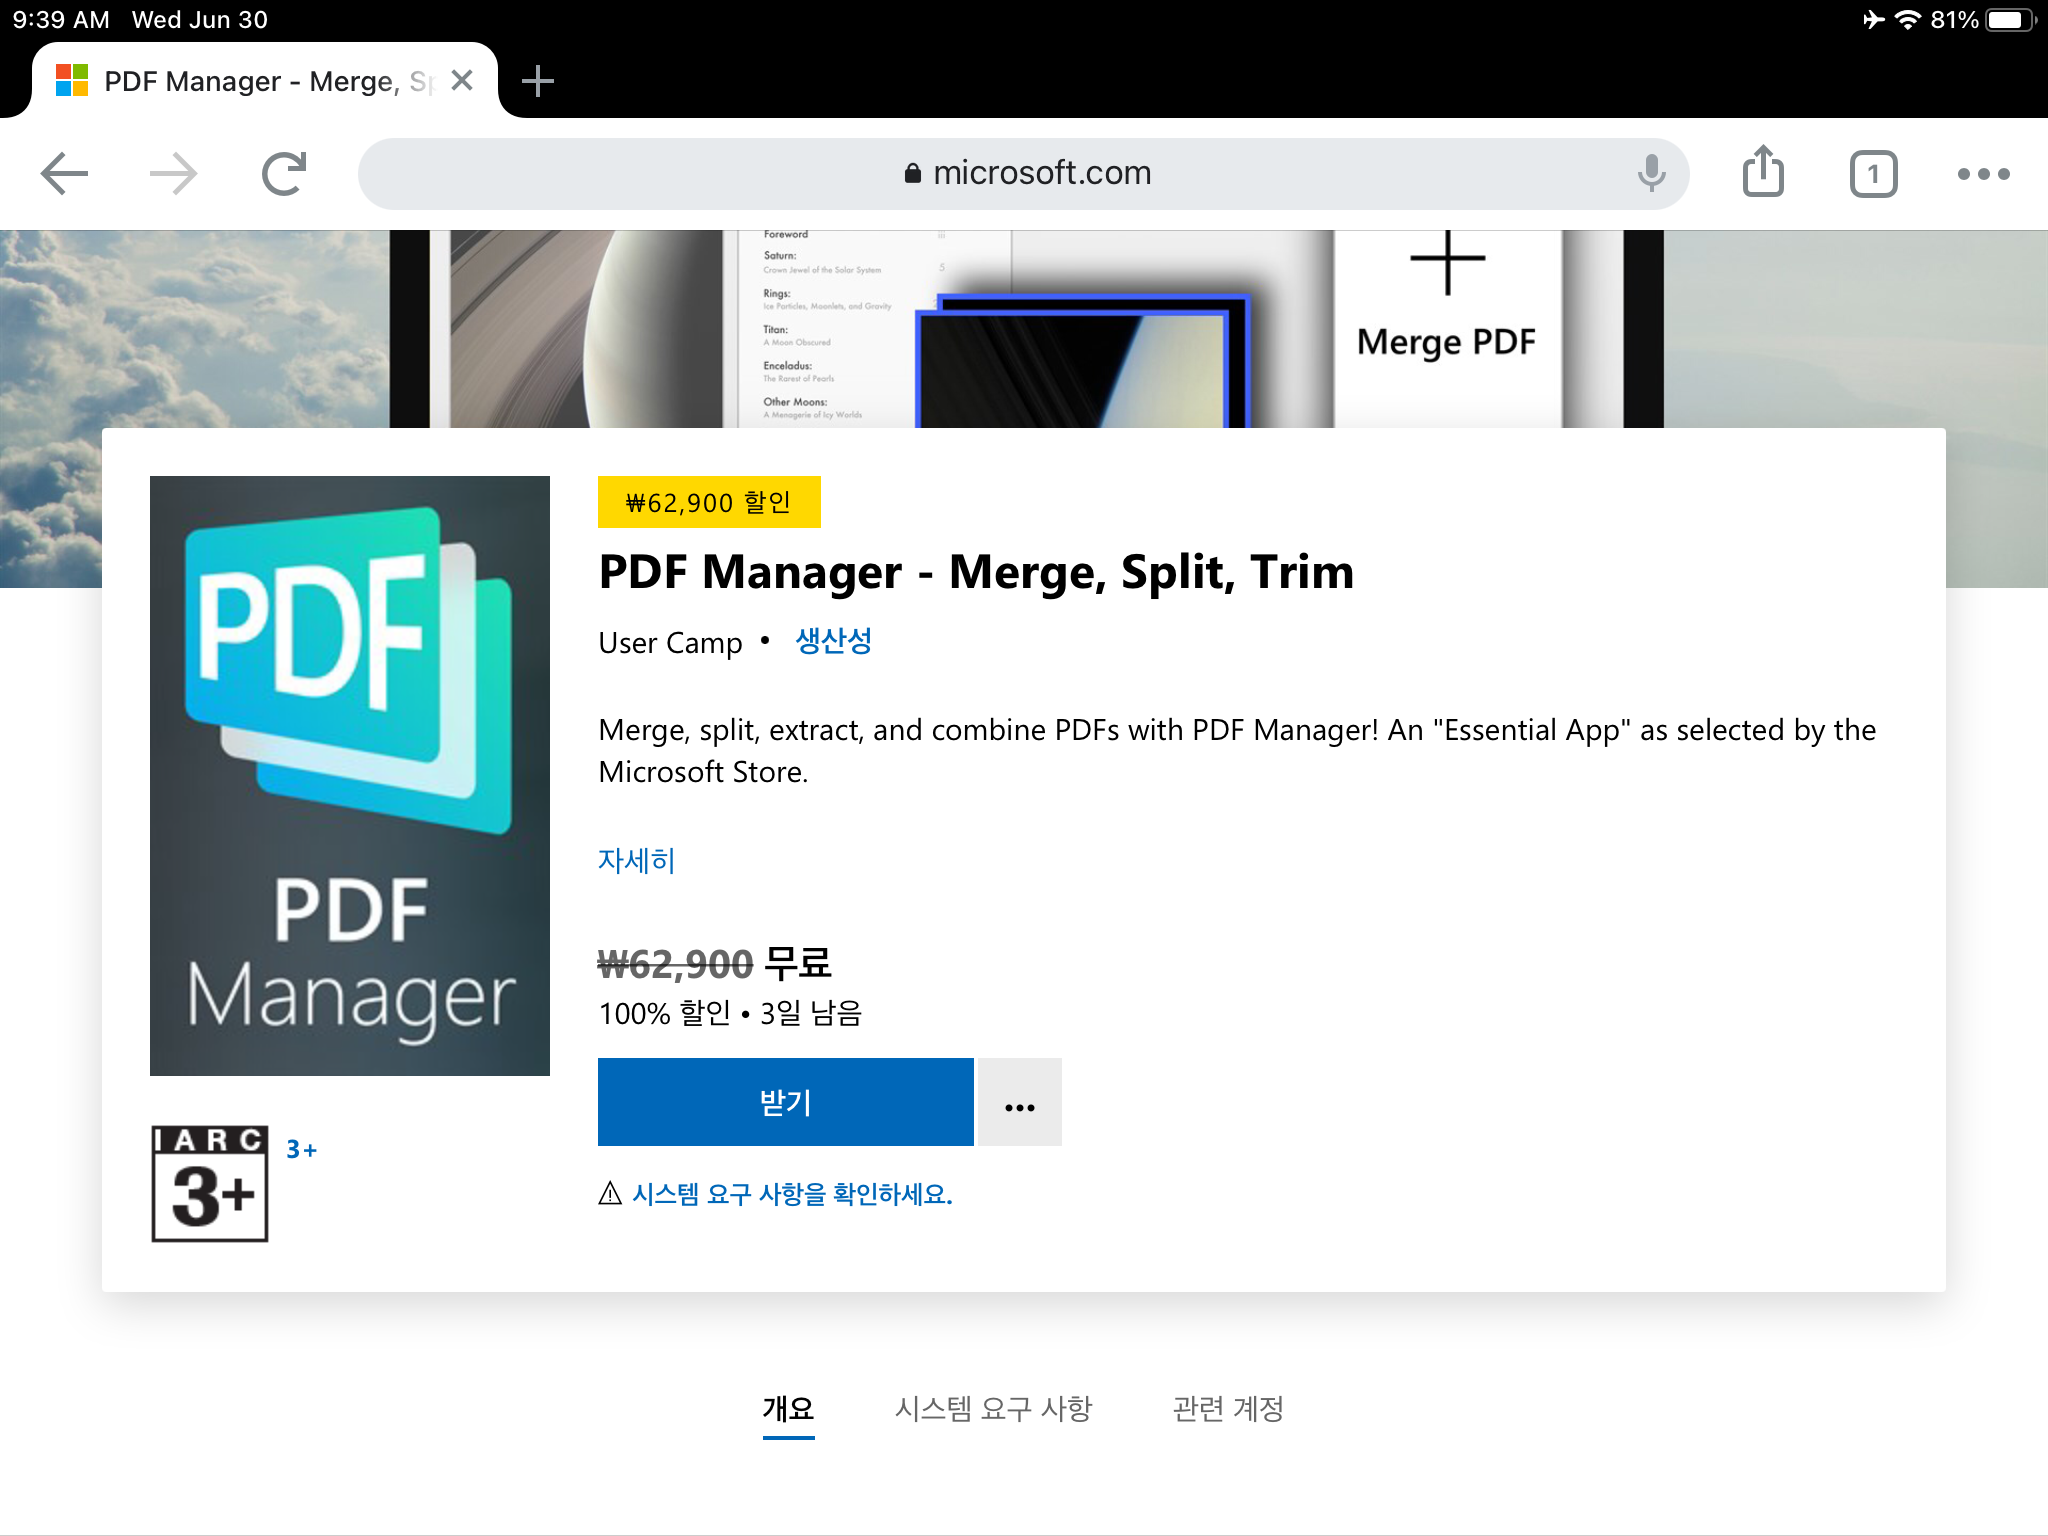Tap the browser back arrow
Screen dimensions: 2048x1536
[65, 174]
